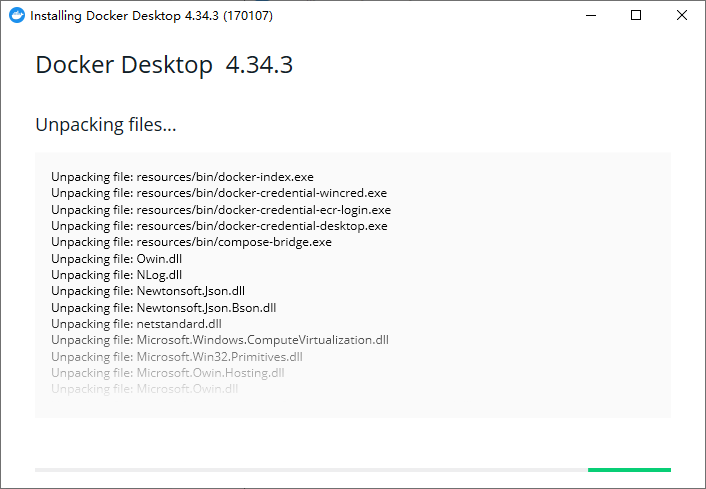Screen dimensions: 706x489
Task: Close the Docker Desktop installer window
Action: [682, 15]
